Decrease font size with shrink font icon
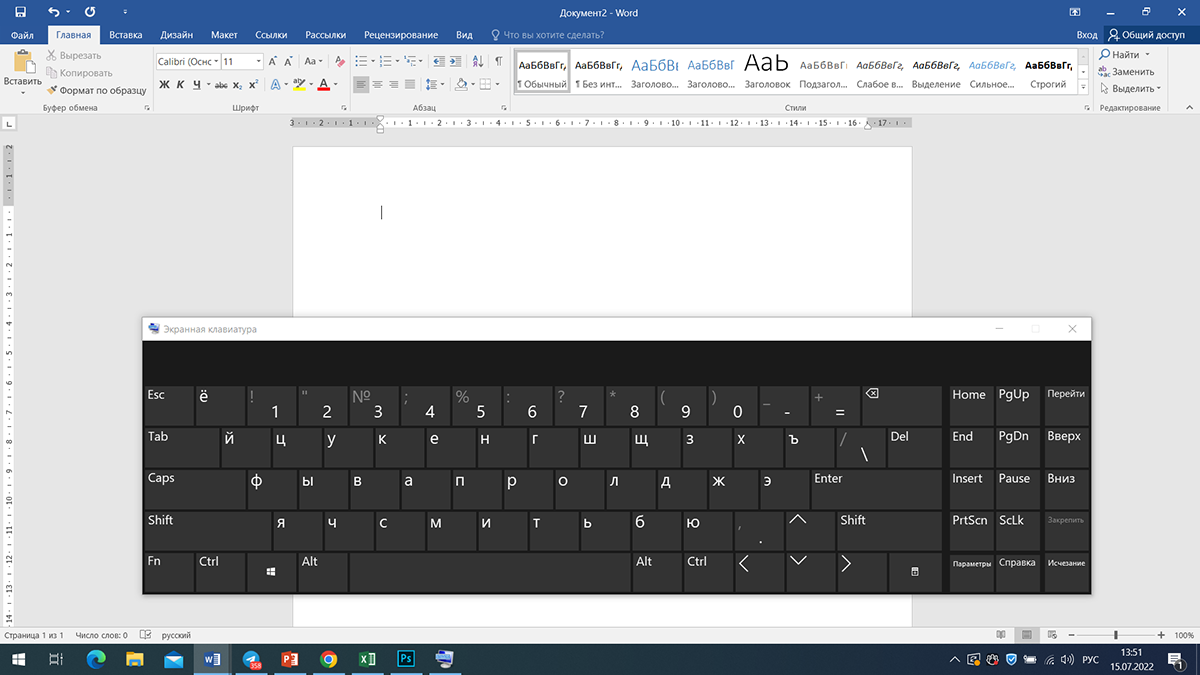 point(289,61)
